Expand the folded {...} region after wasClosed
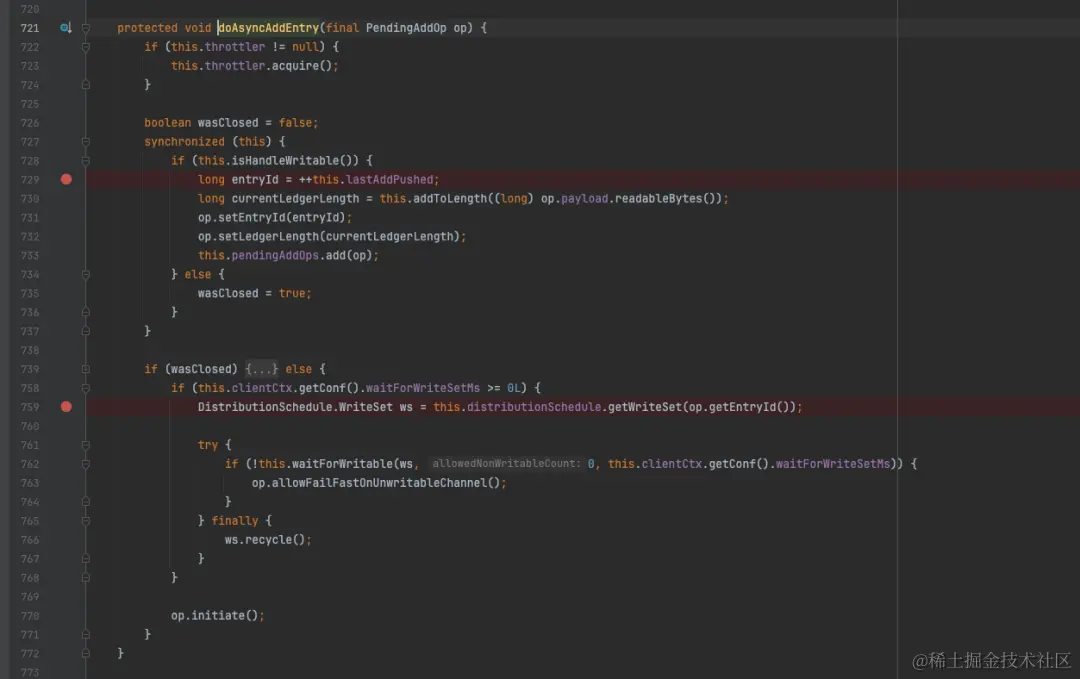1080x679 pixels. pyautogui.click(x=261, y=369)
